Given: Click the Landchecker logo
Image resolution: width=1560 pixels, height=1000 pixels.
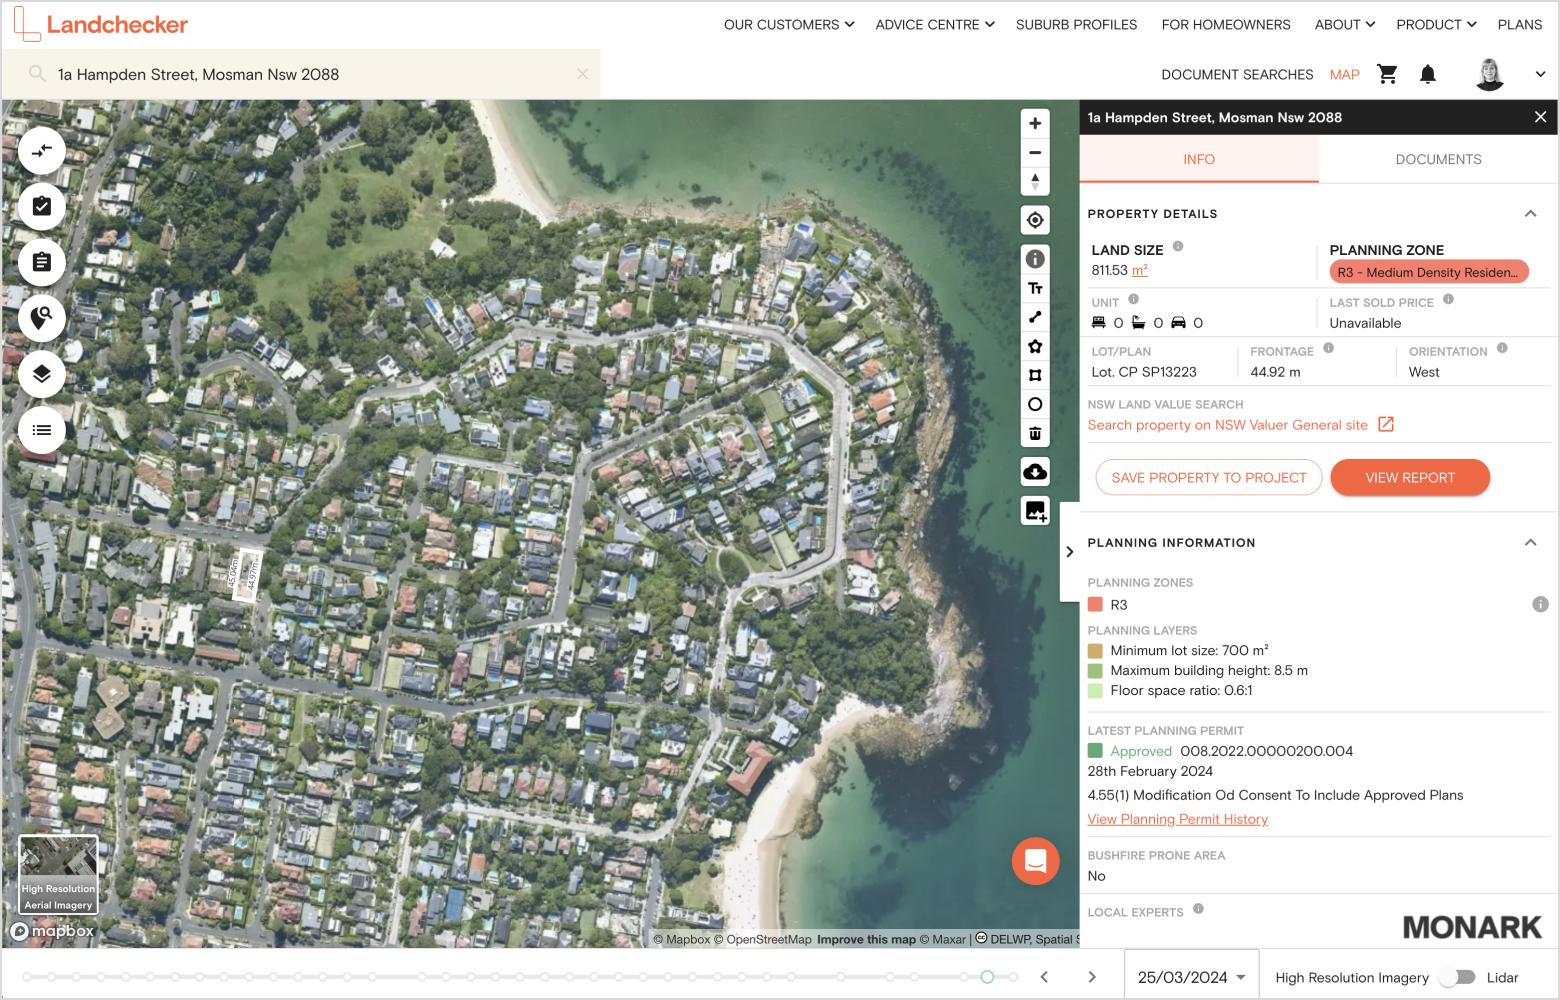Looking at the screenshot, I should 101,24.
